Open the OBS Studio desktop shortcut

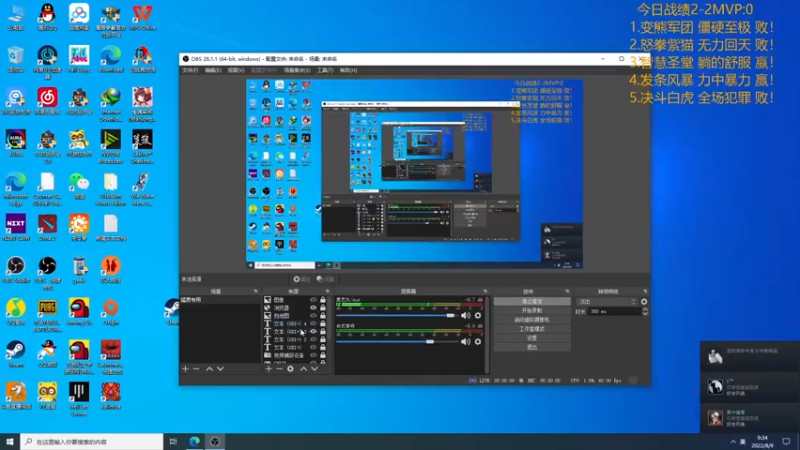[x=16, y=270]
